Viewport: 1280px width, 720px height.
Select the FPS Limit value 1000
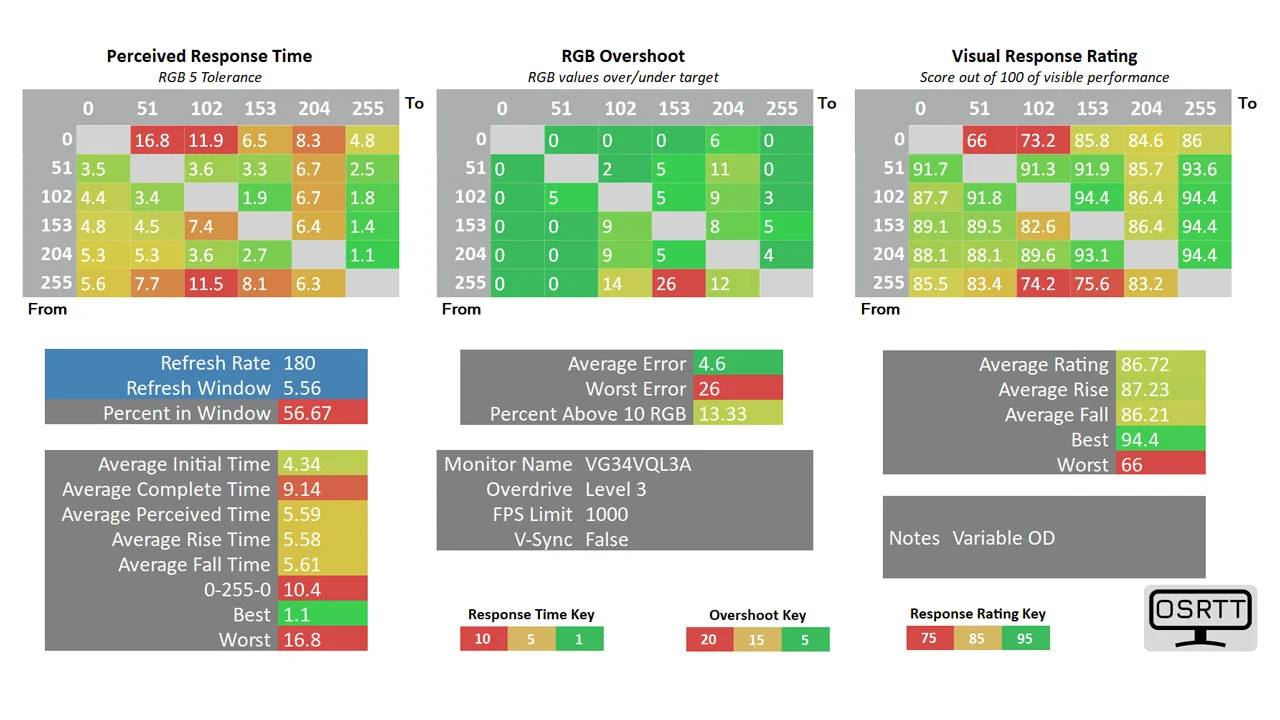607,515
